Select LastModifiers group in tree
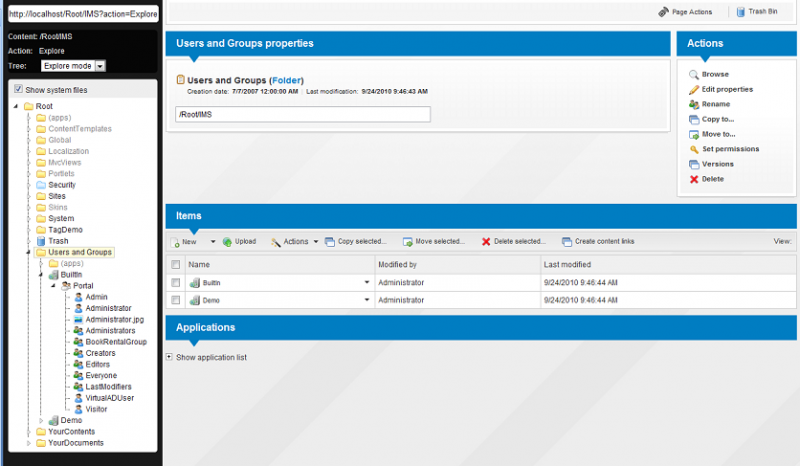Screen dimensions: 800x466 [x=108, y=387]
